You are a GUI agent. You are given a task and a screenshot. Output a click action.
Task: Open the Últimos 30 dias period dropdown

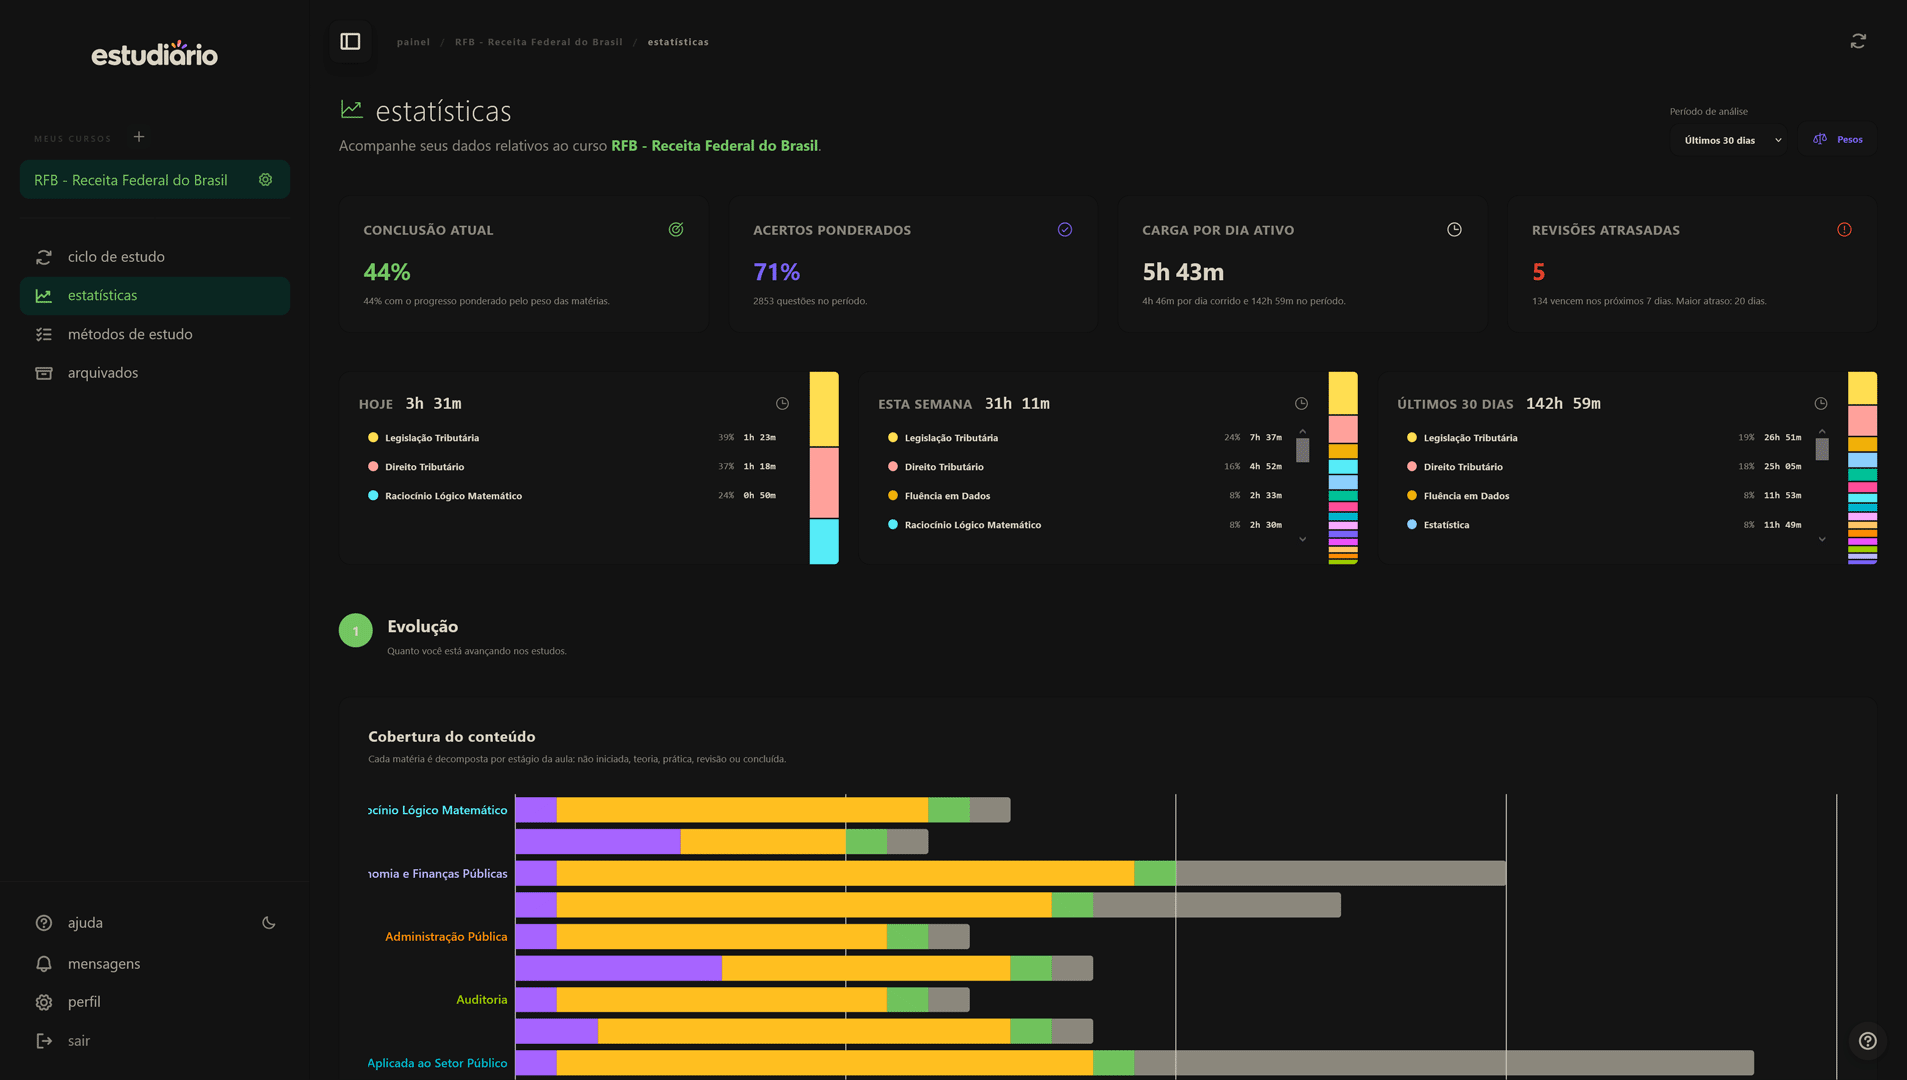pyautogui.click(x=1733, y=140)
